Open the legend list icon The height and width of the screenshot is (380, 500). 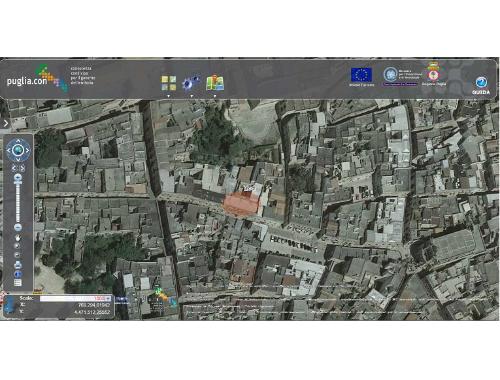(18, 283)
